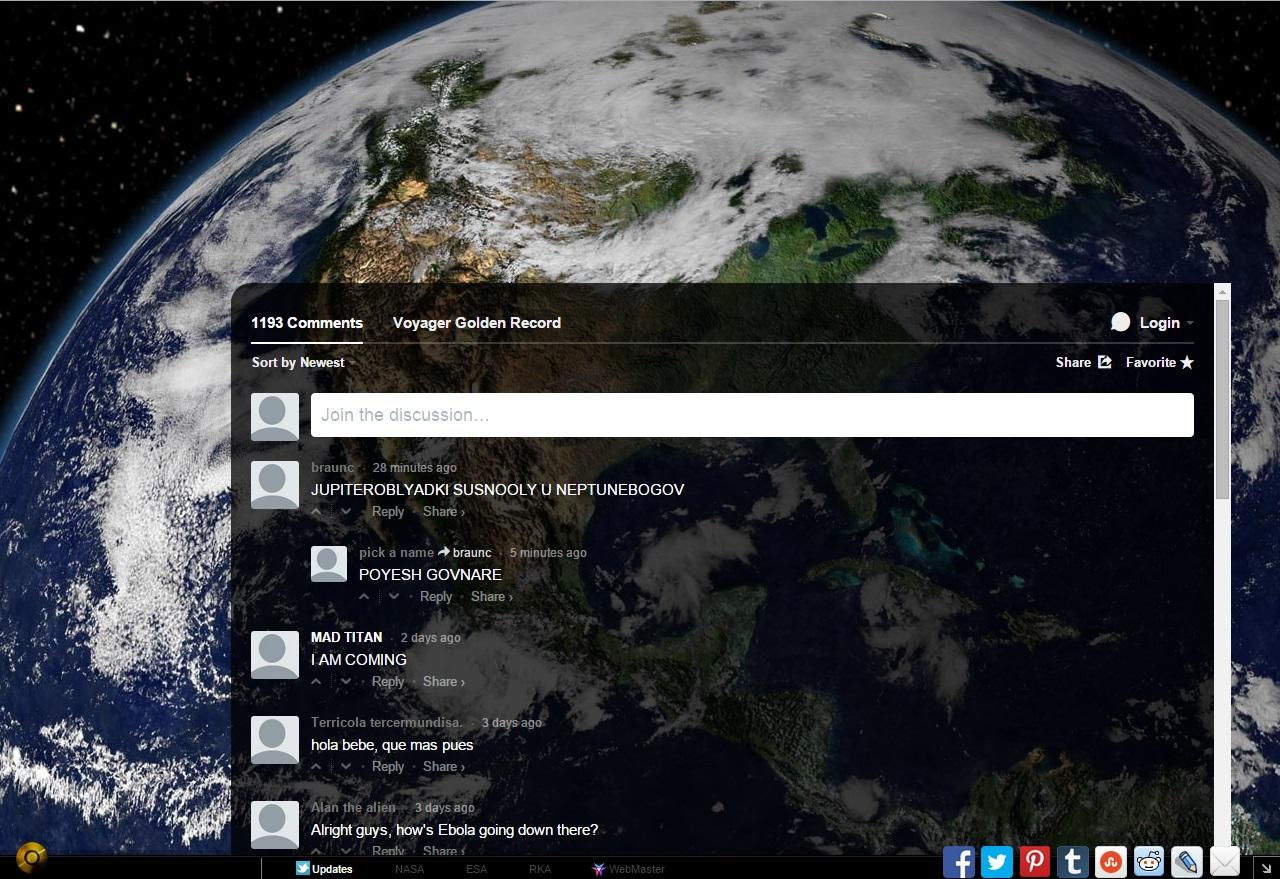
Task: Open the ESA link in bottom bar
Action: click(476, 869)
